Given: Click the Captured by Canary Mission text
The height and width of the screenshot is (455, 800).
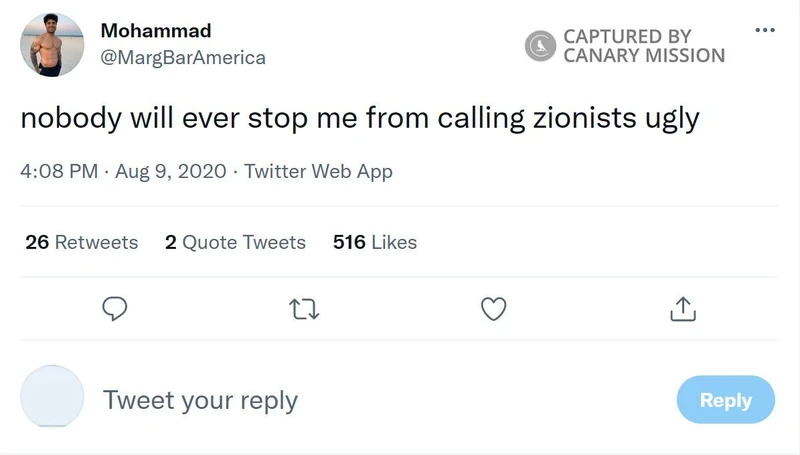Looking at the screenshot, I should point(643,45).
